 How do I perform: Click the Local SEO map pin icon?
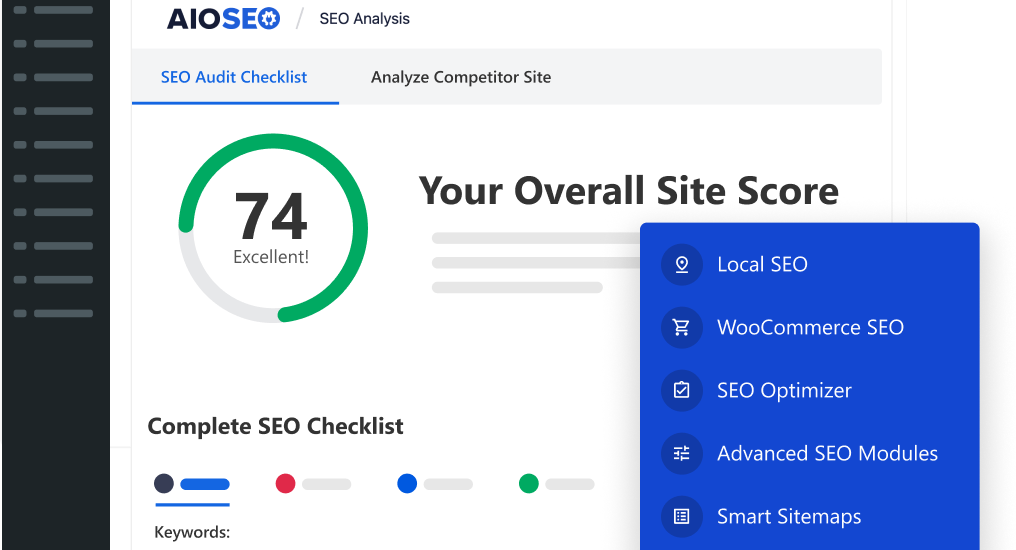point(682,264)
